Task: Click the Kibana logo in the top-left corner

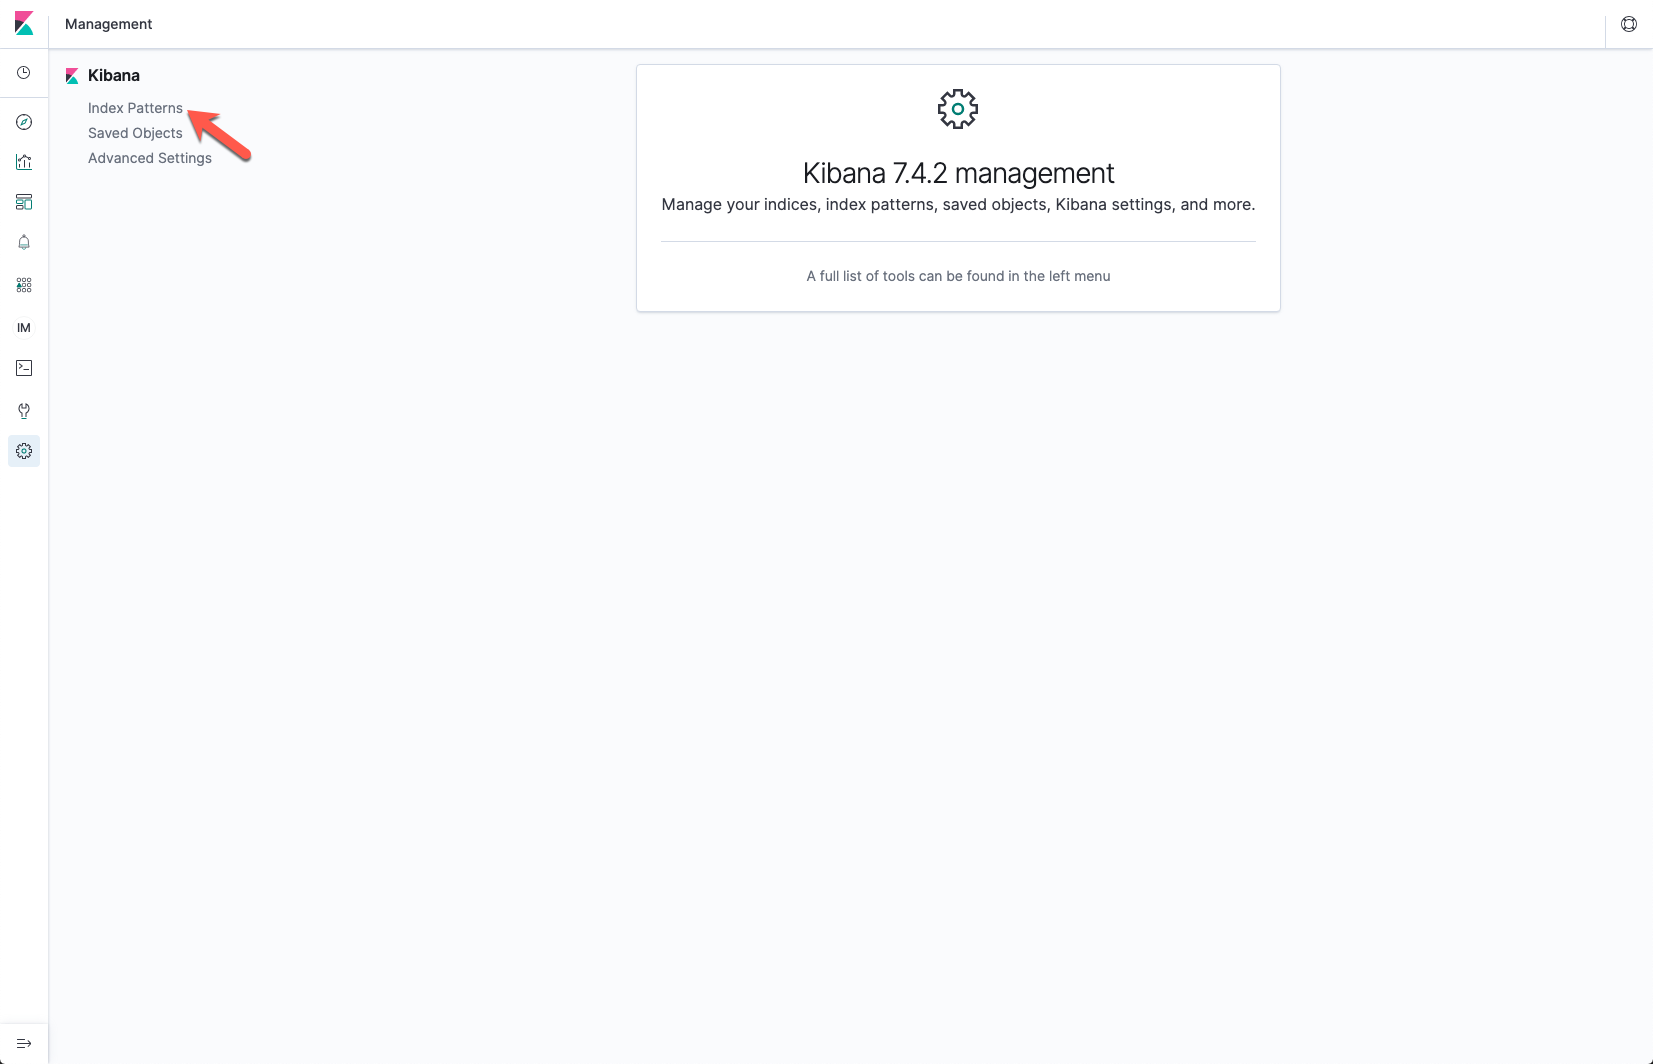Action: [x=24, y=24]
